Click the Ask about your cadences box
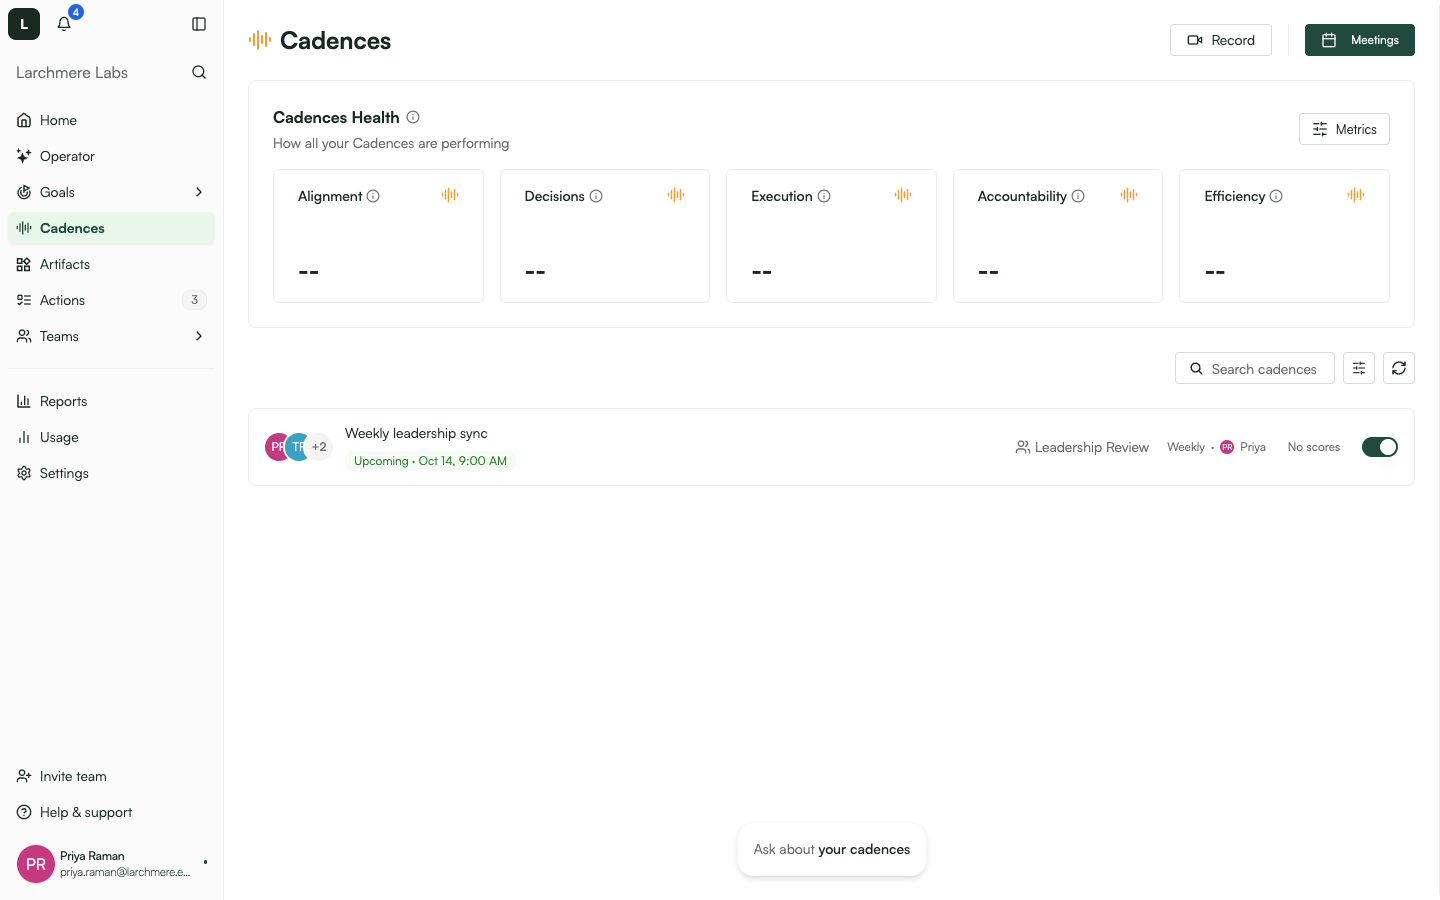1440x900 pixels. pos(832,849)
